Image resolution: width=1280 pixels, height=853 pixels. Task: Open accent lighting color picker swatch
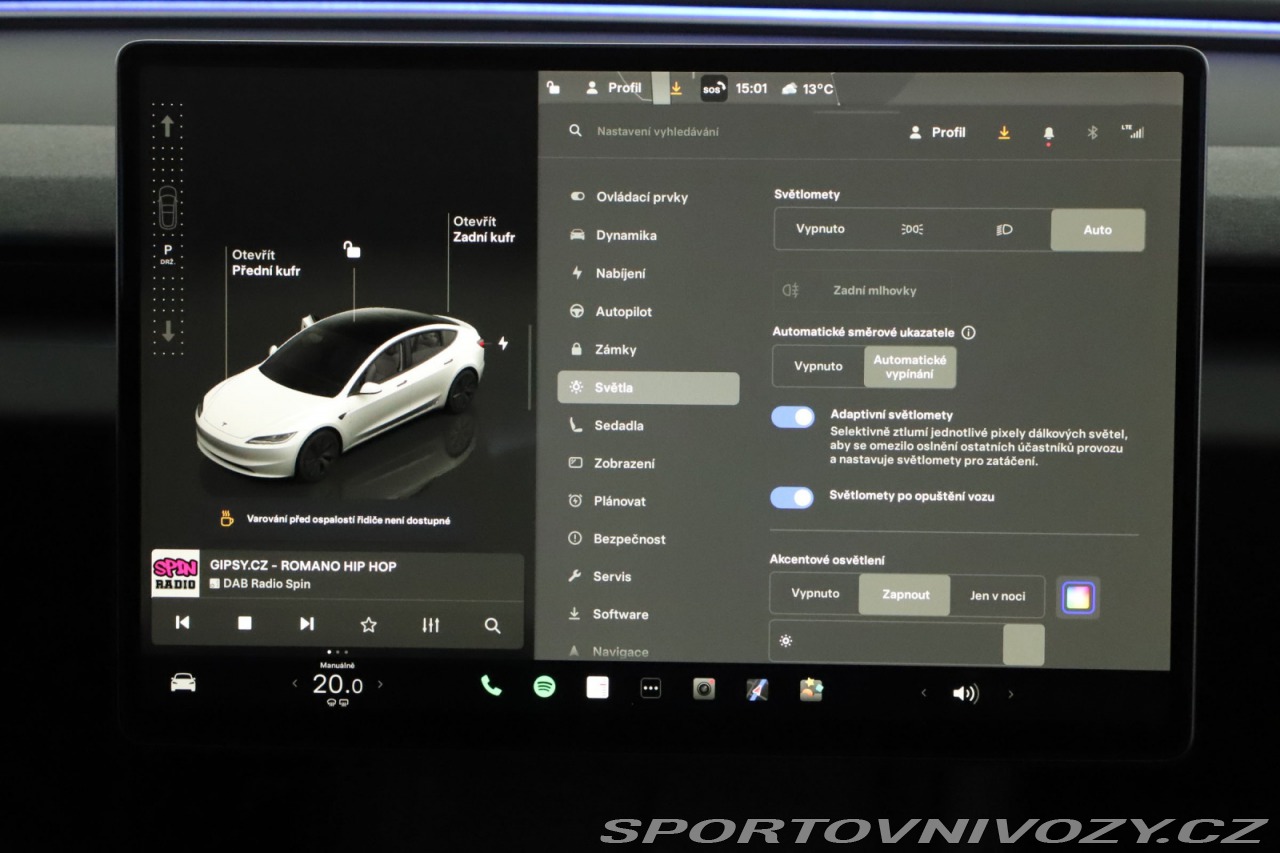point(1079,598)
